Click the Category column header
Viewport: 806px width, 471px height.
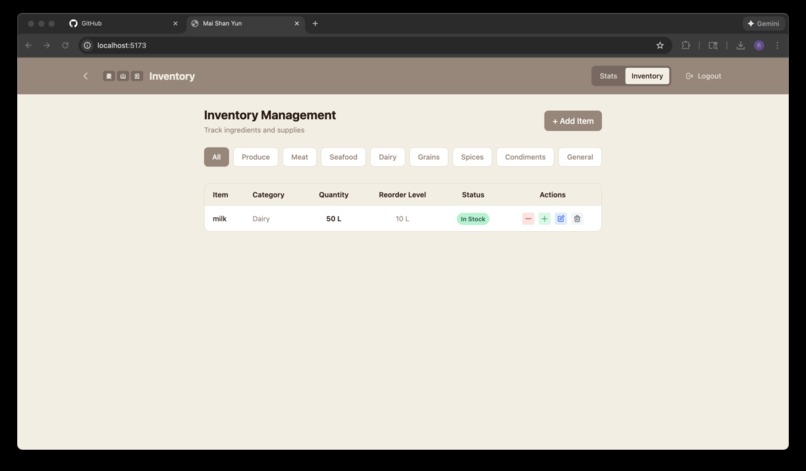pos(268,194)
